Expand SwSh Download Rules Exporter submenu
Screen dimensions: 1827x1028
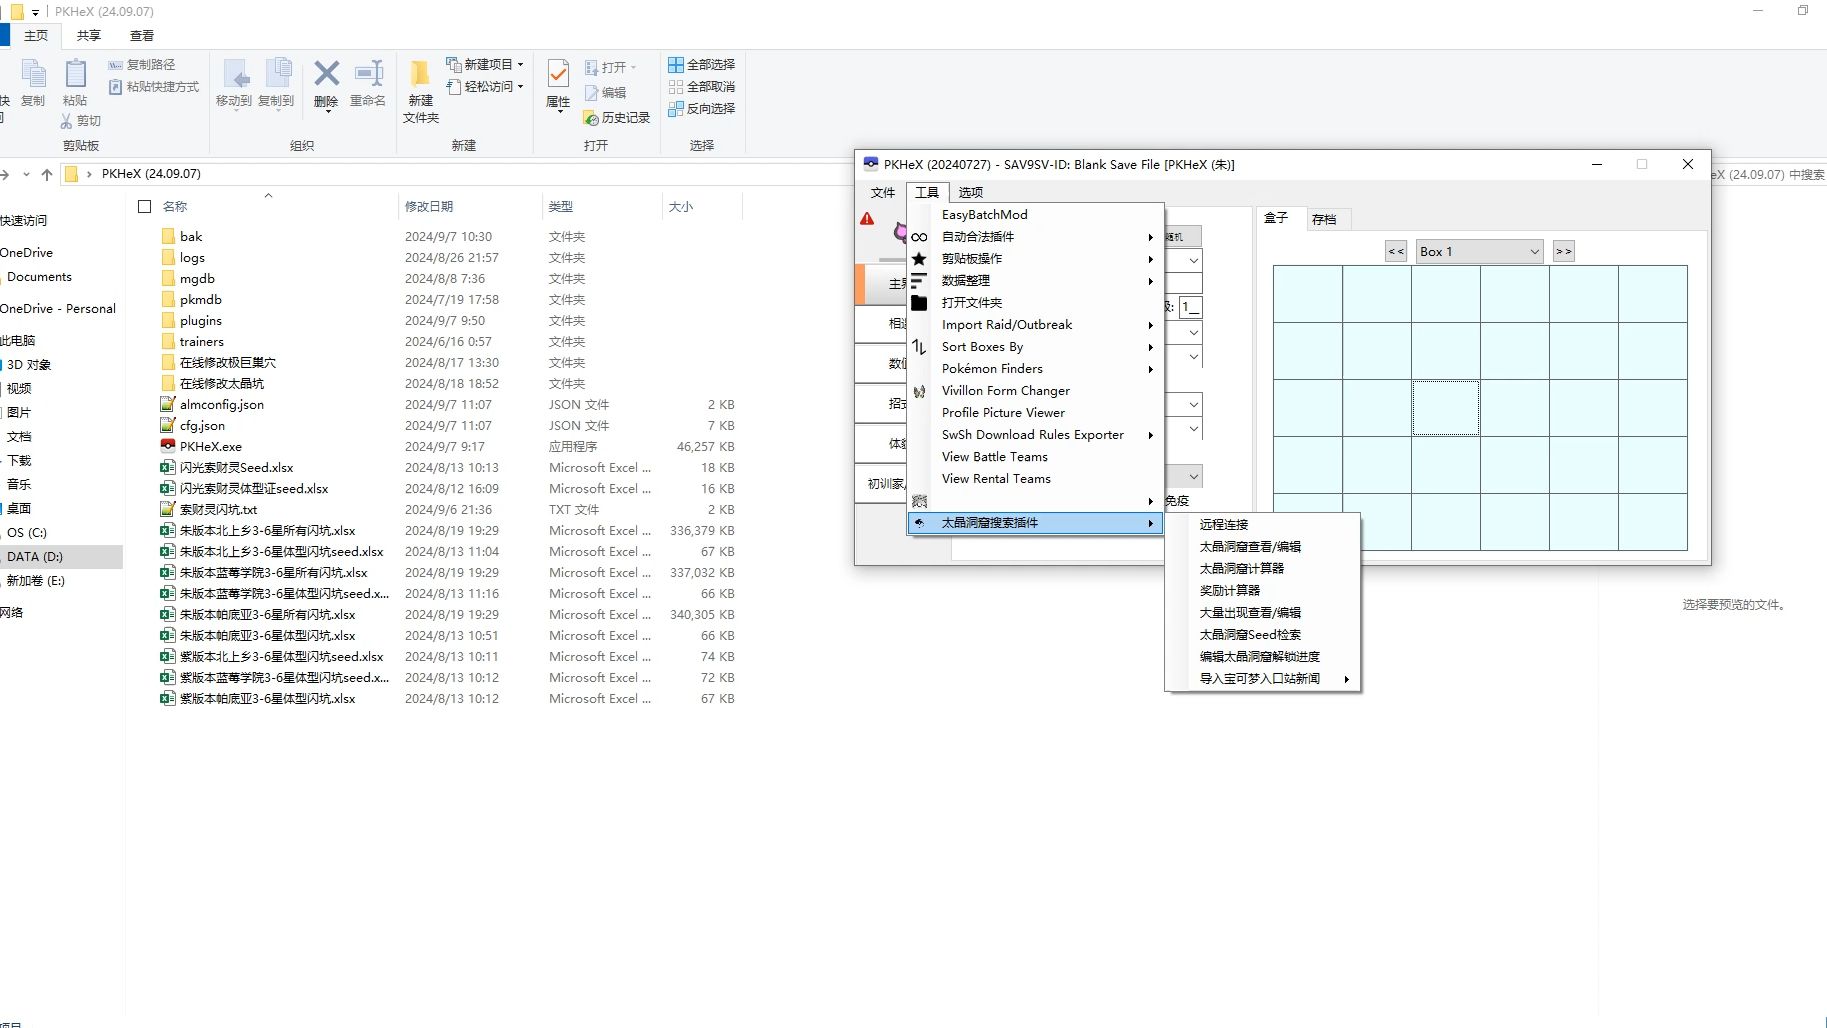click(x=1035, y=435)
